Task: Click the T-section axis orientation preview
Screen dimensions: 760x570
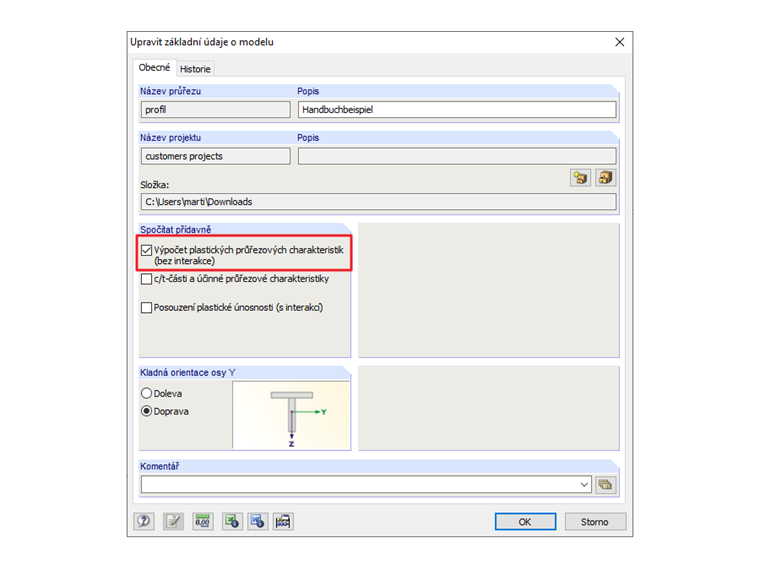Action: [x=291, y=416]
